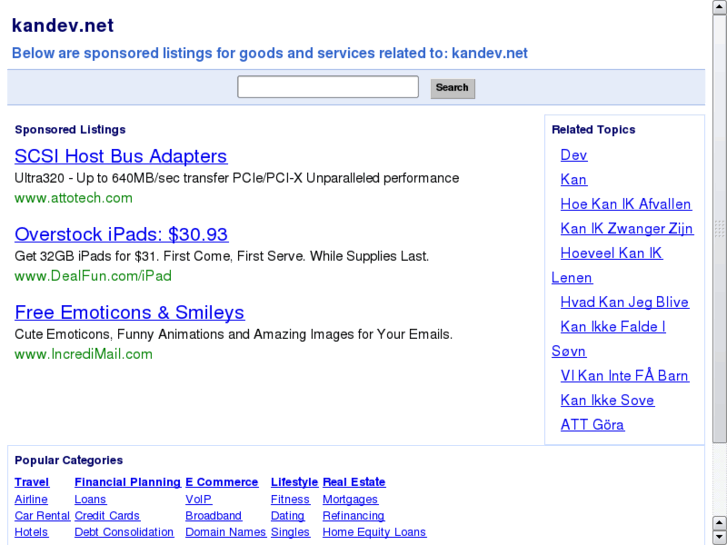Click the Credit Cards link

[x=107, y=516]
